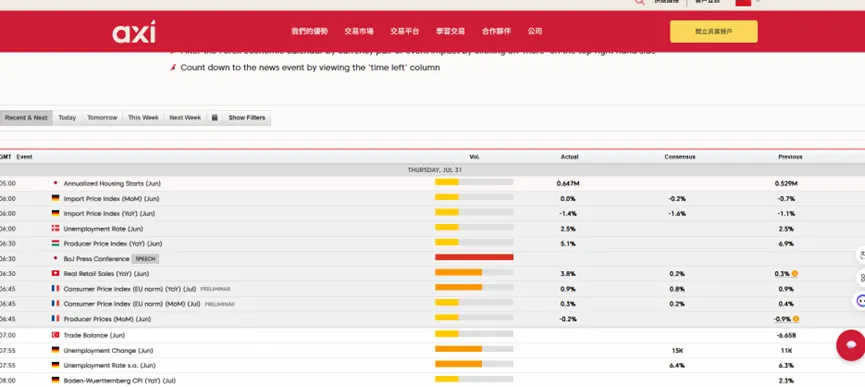
Task: Click revised-value icon beside Producer Prices previous
Action: pyautogui.click(x=796, y=319)
